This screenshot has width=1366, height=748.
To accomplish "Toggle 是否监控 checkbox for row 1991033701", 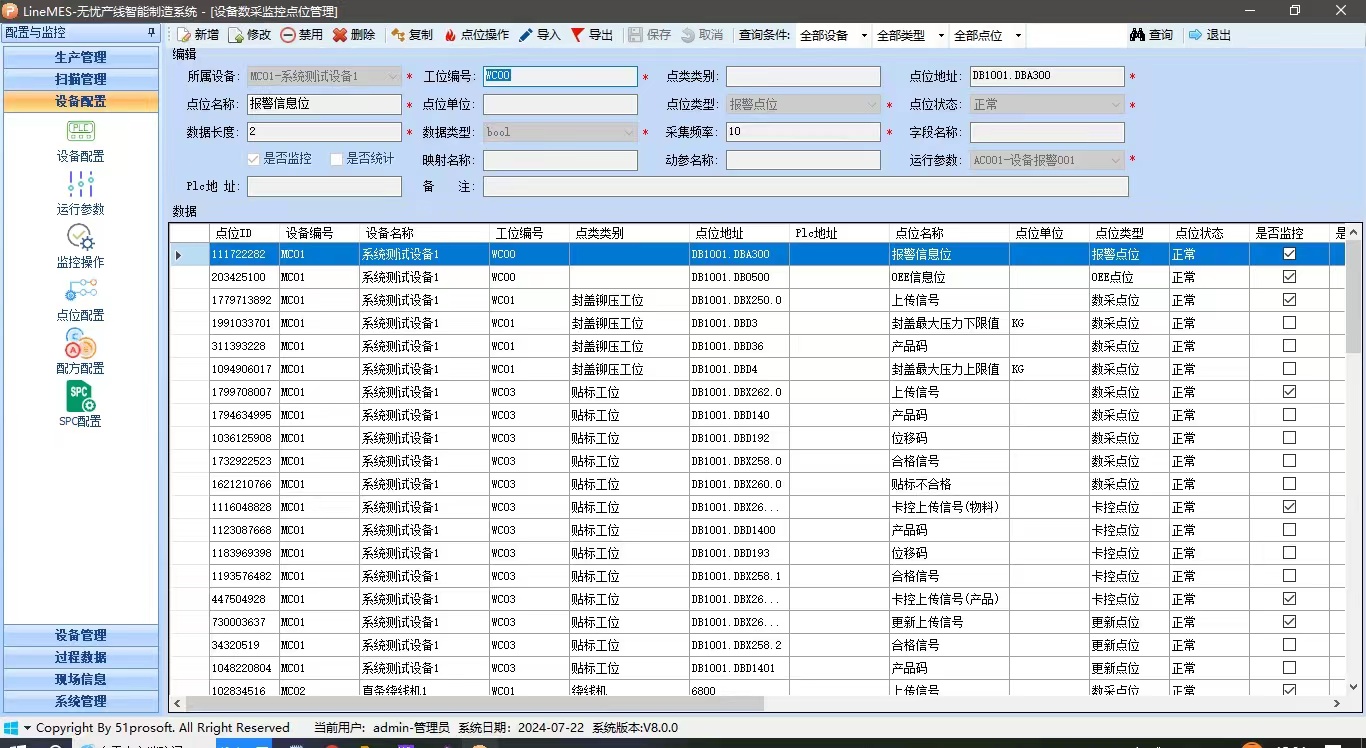I will (1289, 323).
